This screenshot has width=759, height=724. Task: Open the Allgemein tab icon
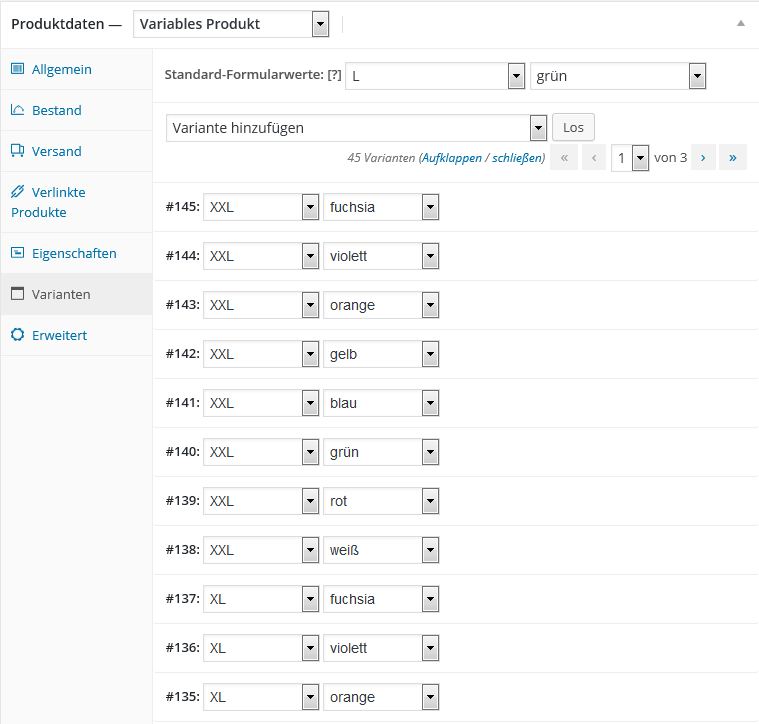point(17,69)
